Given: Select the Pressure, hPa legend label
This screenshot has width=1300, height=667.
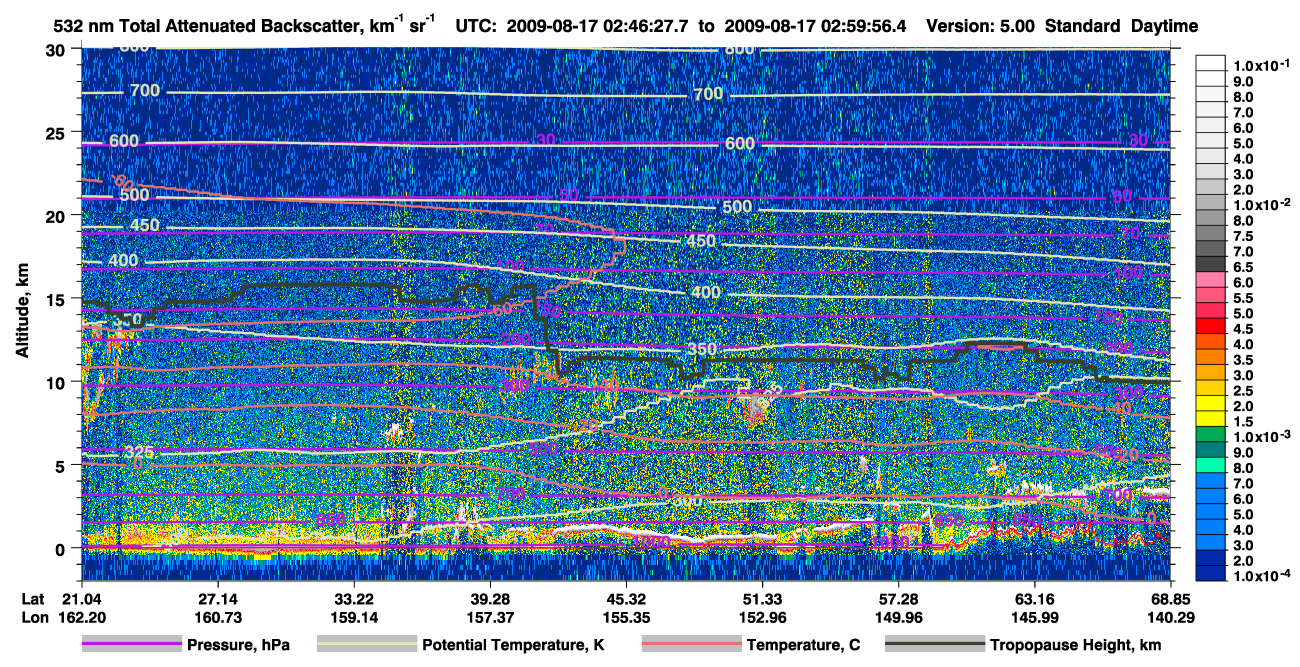Looking at the screenshot, I should (239, 645).
